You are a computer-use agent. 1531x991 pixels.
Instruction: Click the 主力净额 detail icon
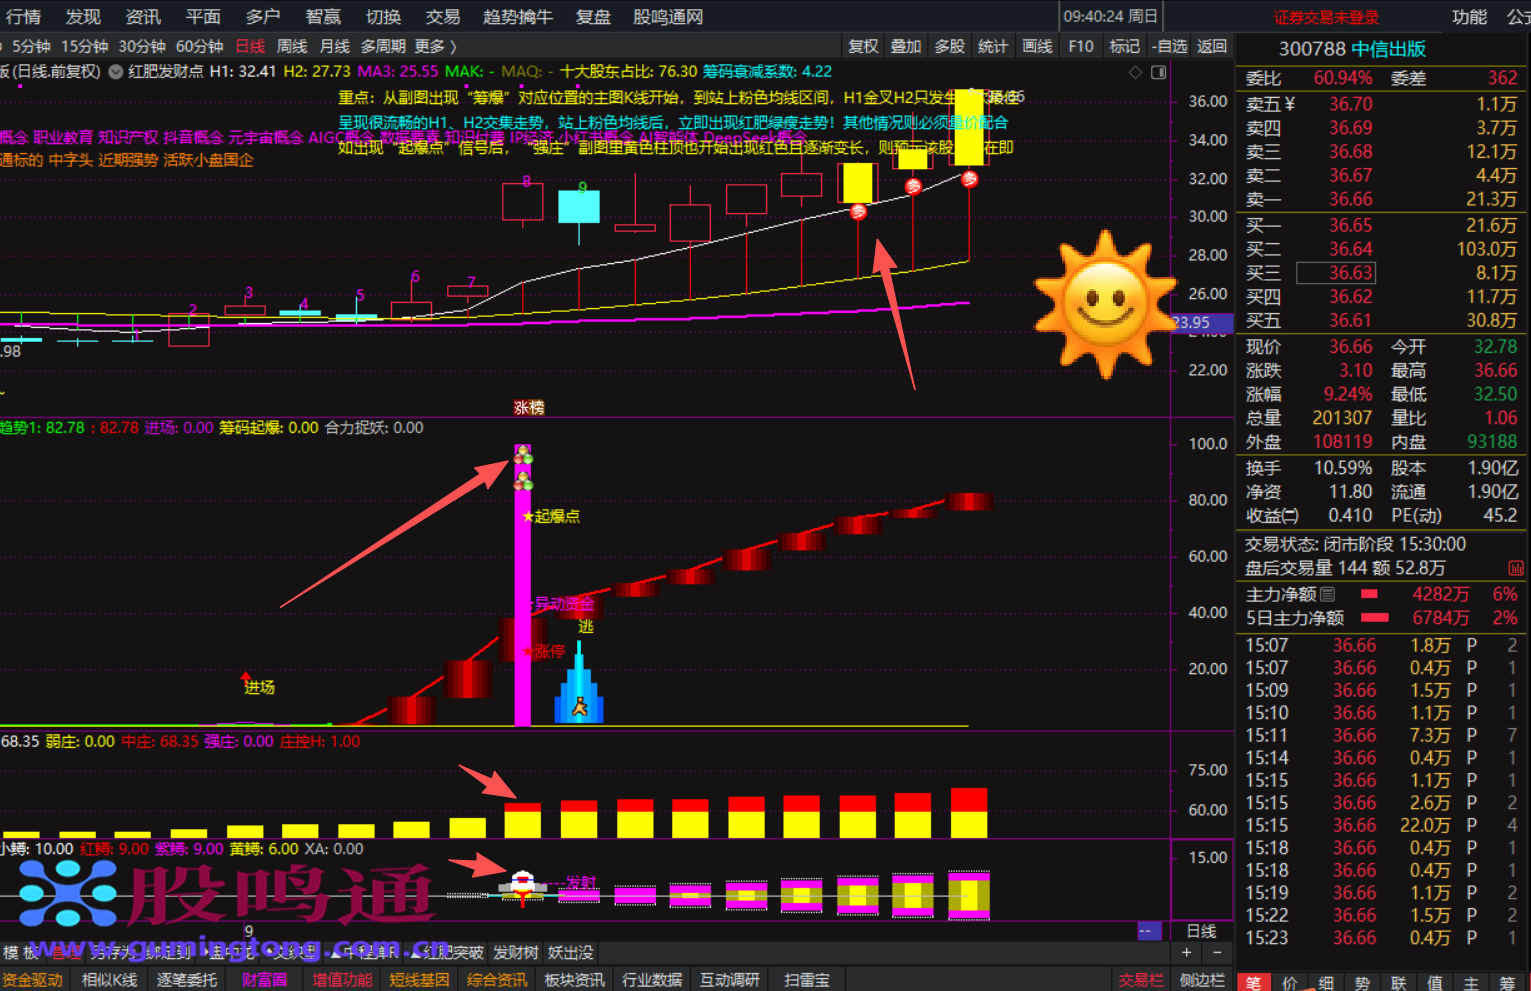point(1327,594)
